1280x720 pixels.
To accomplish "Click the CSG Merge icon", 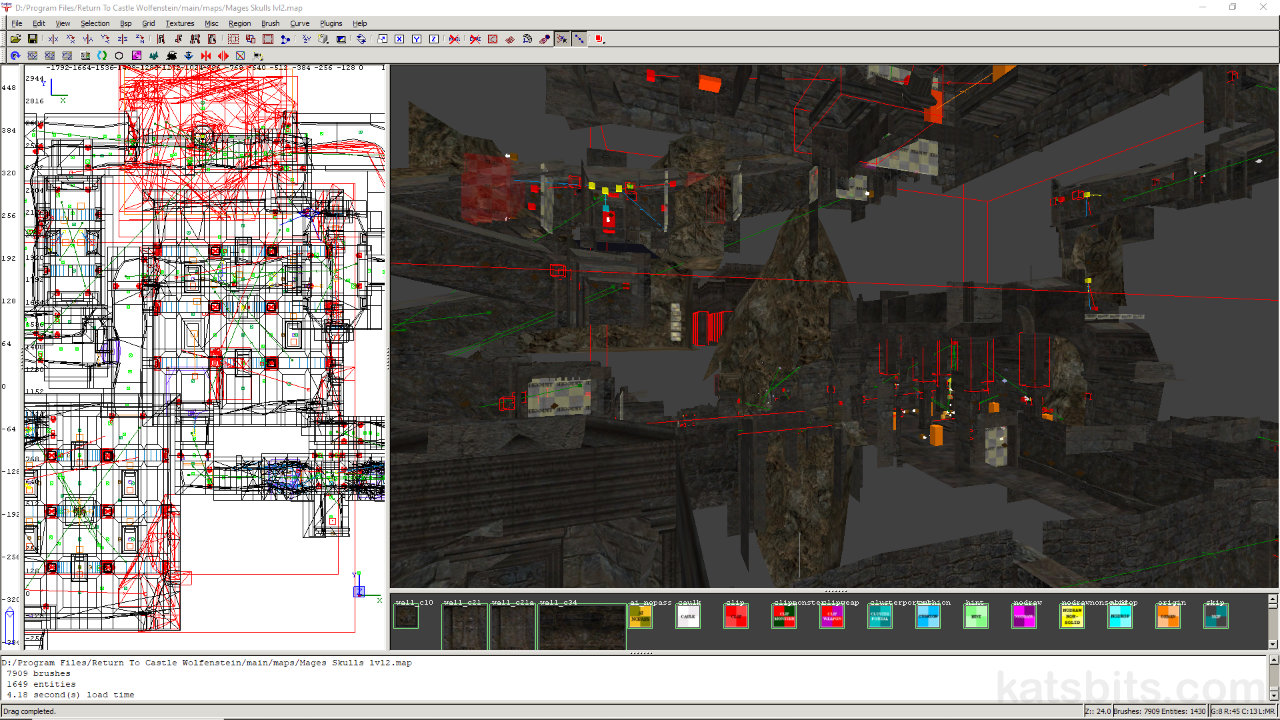I will point(250,39).
